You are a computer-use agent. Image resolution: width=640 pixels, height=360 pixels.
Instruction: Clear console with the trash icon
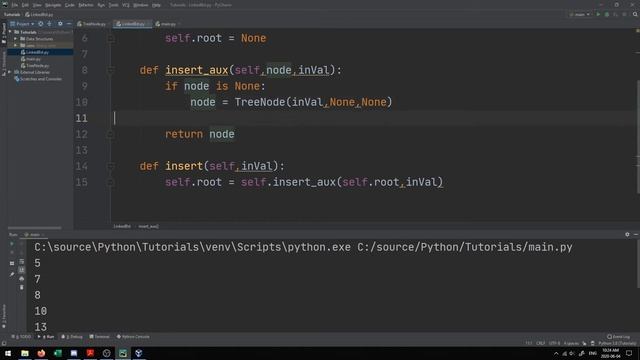pyautogui.click(x=22, y=287)
